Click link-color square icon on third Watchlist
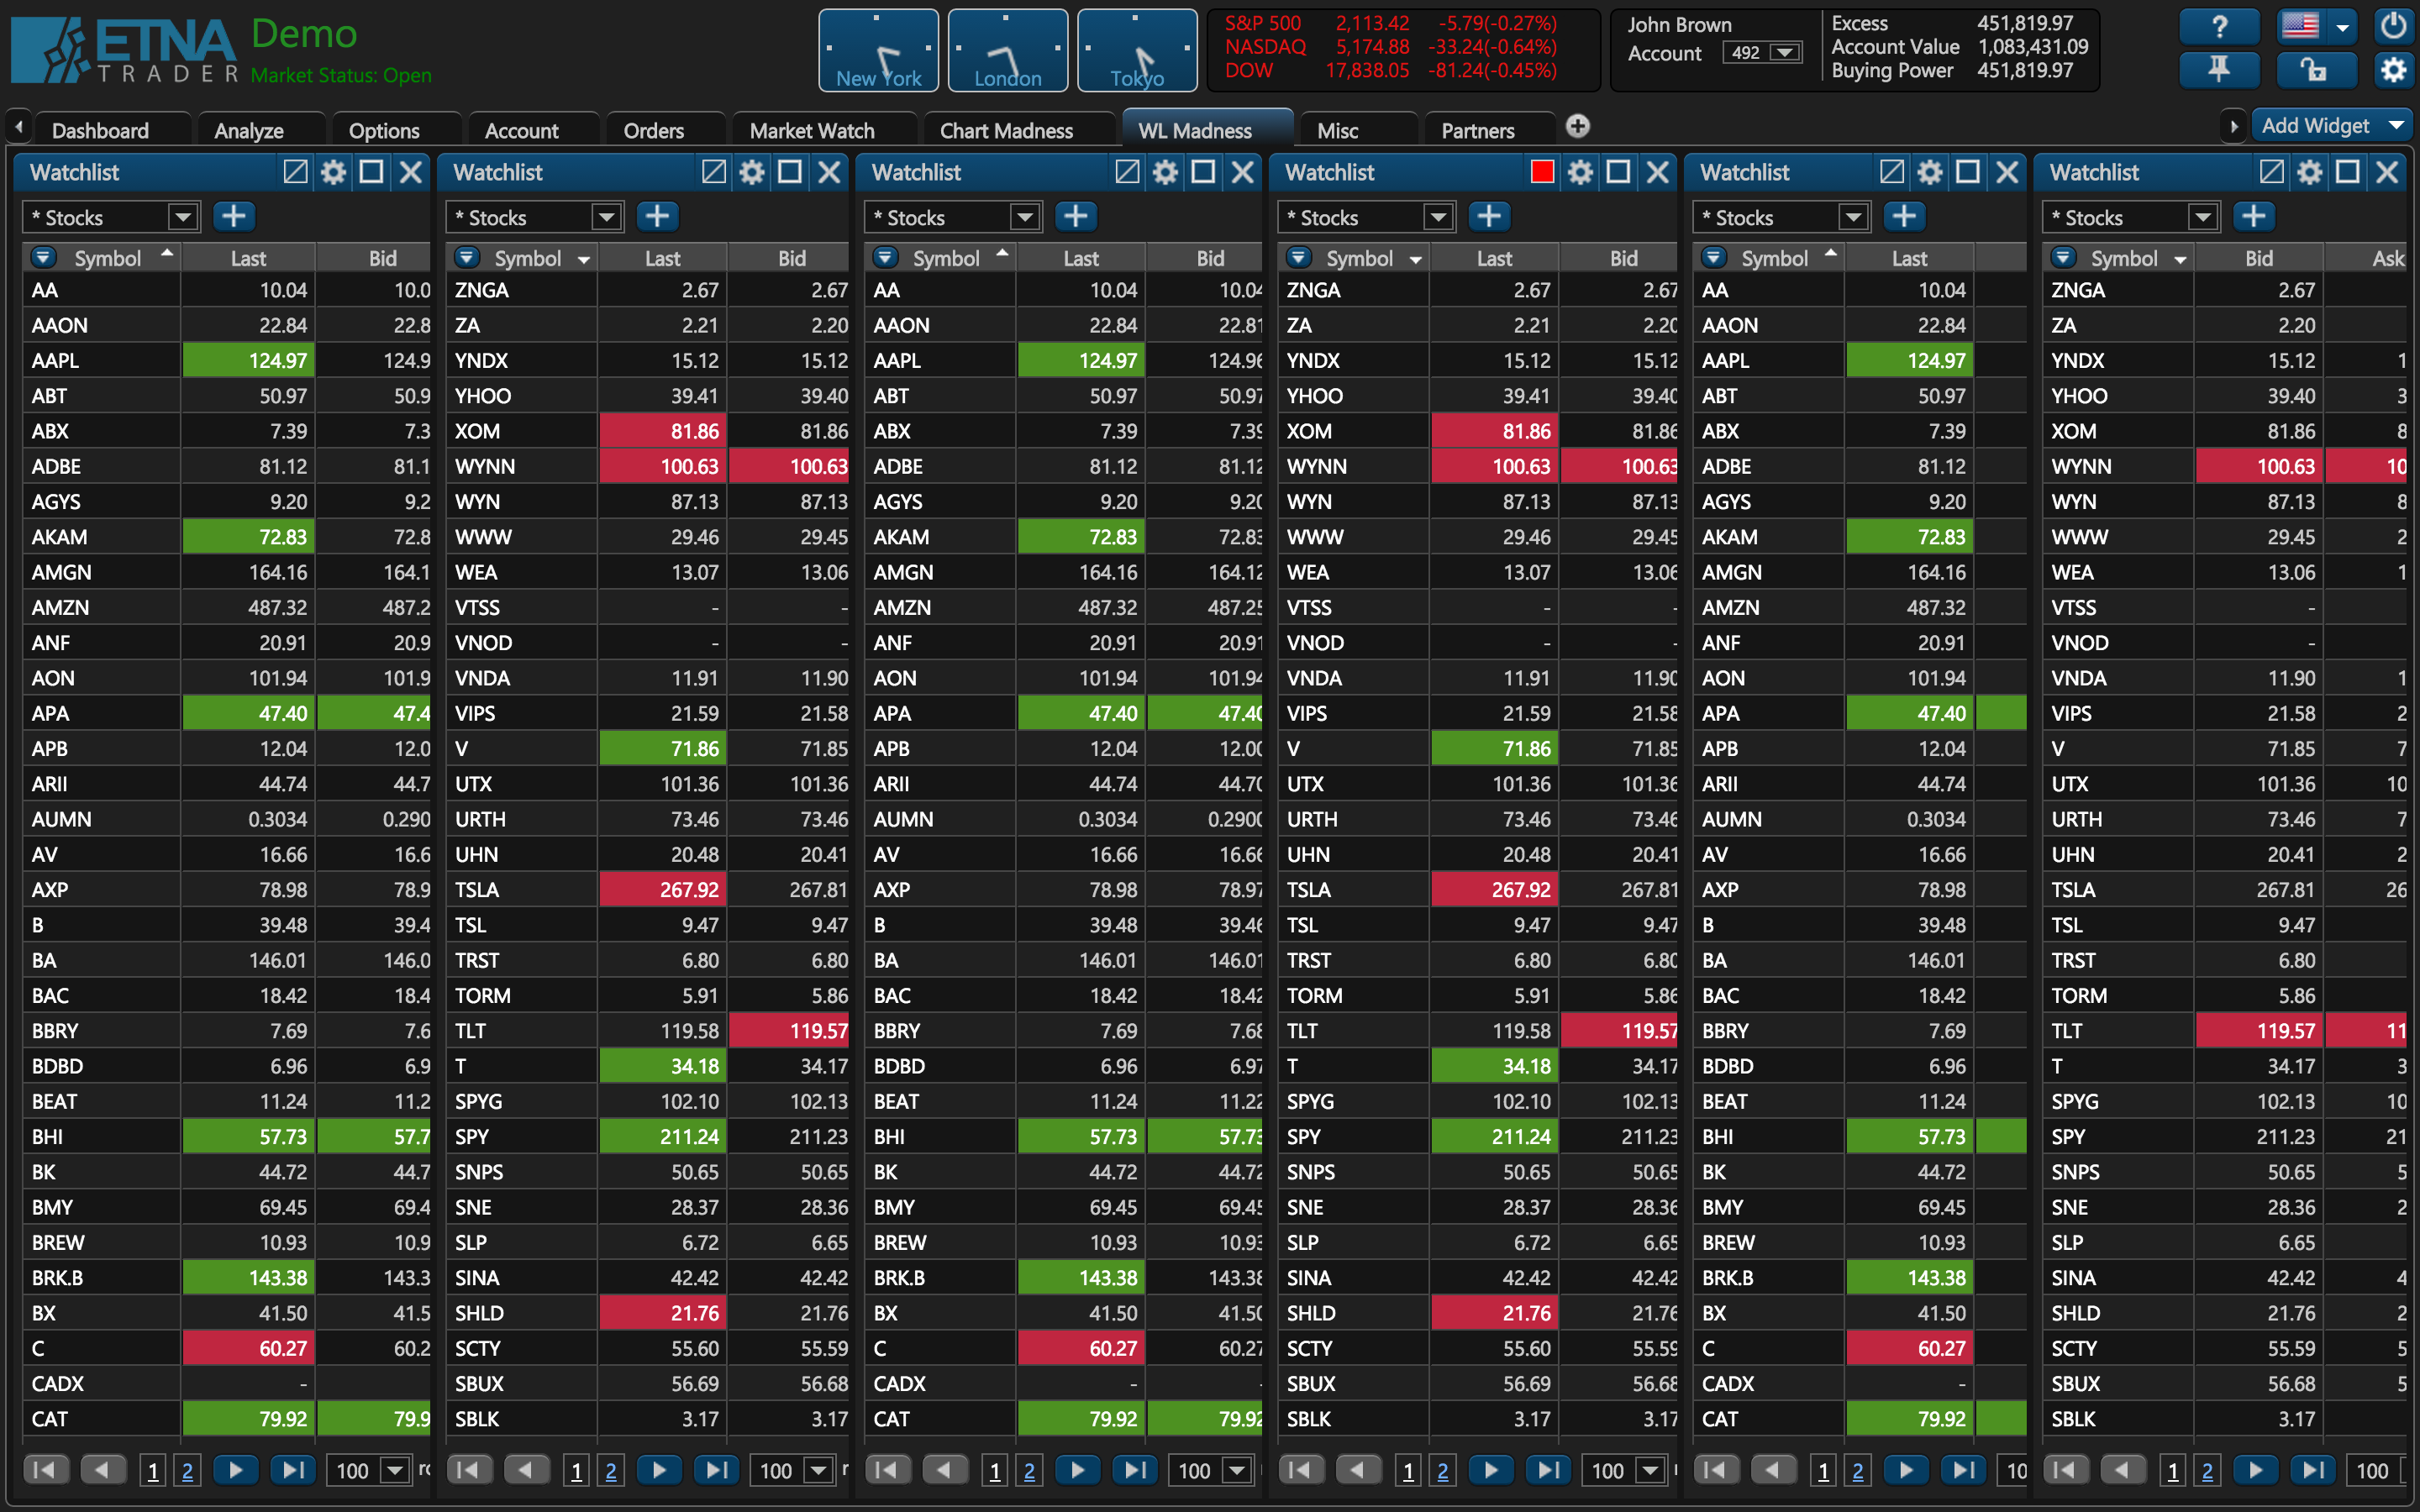 pyautogui.click(x=1127, y=172)
